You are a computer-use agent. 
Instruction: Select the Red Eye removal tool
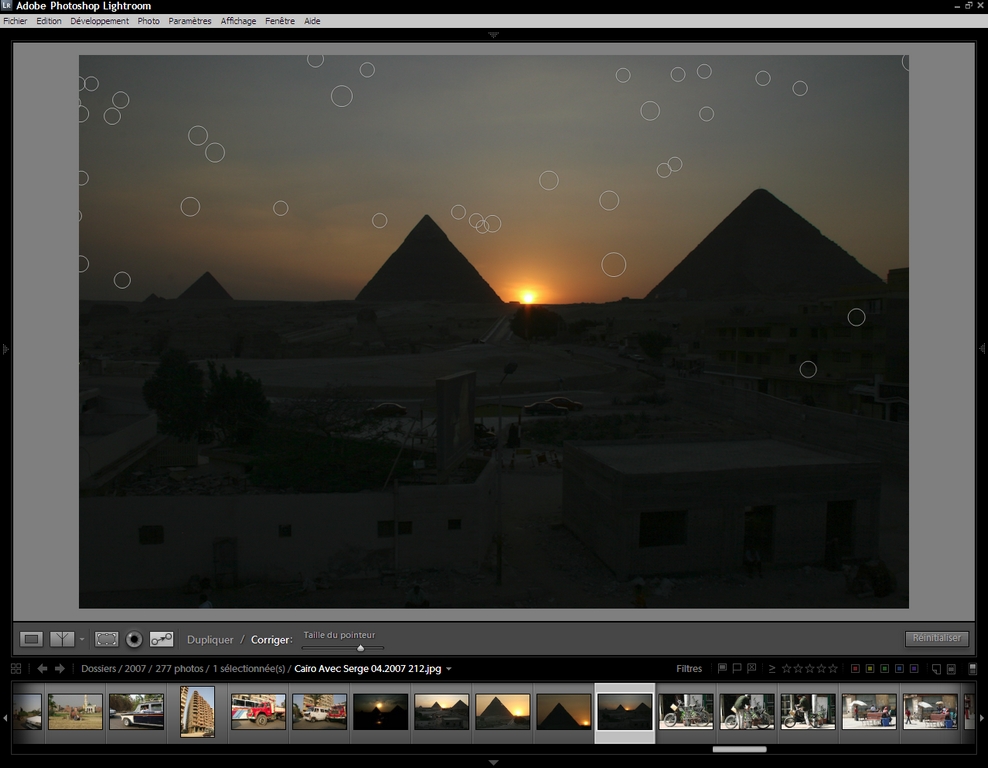point(134,639)
